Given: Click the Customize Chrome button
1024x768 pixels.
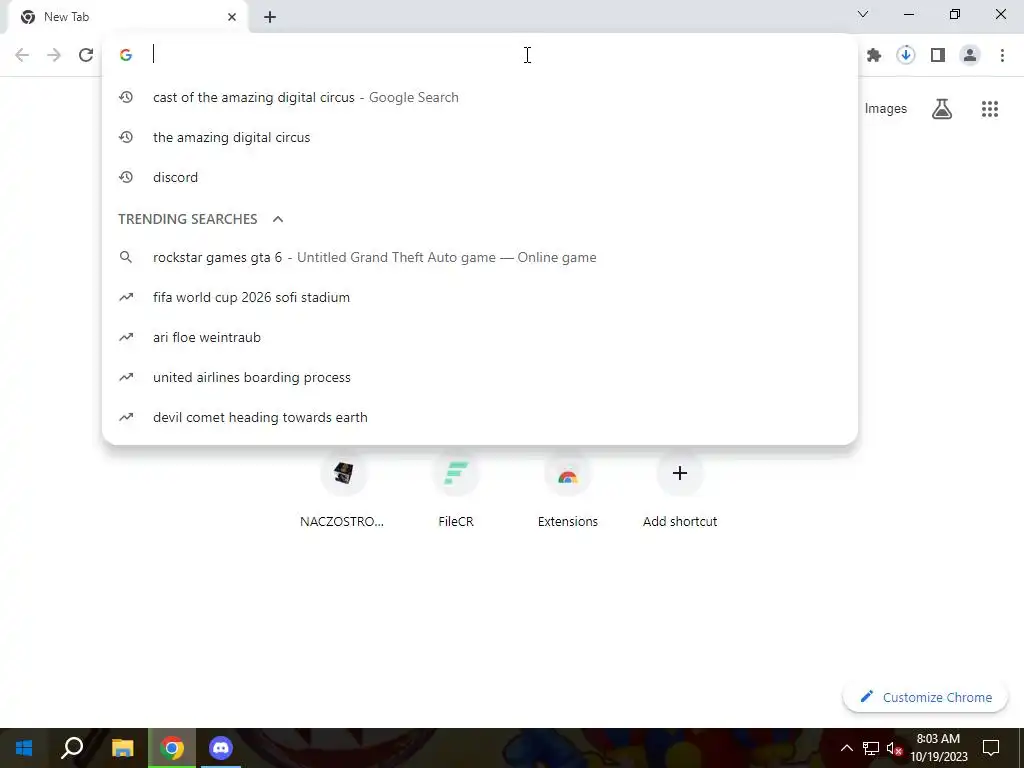Looking at the screenshot, I should point(925,697).
